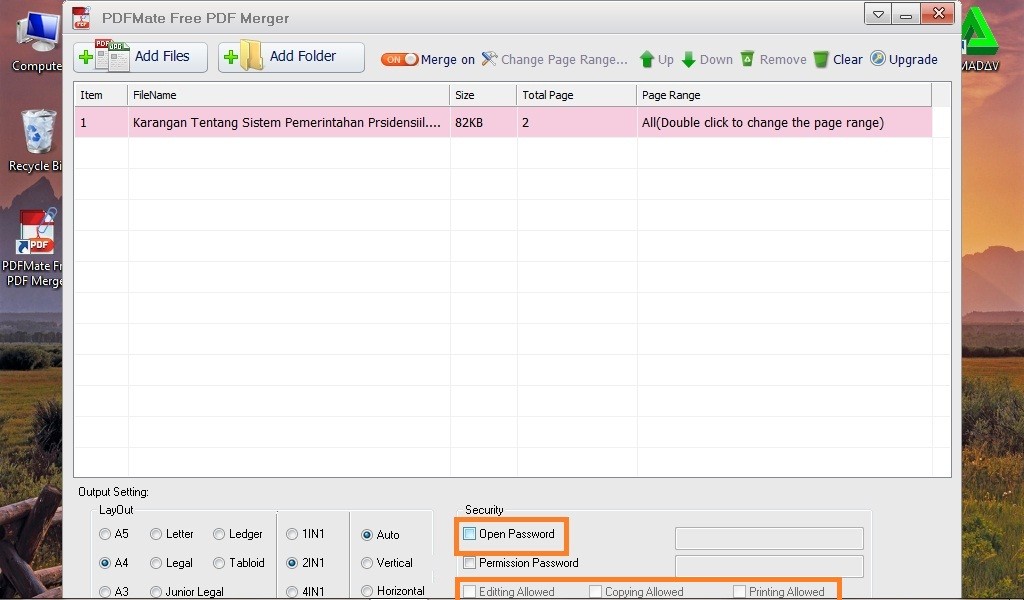This screenshot has height=600, width=1024.
Task: Click the Total Page column header
Action: point(577,95)
